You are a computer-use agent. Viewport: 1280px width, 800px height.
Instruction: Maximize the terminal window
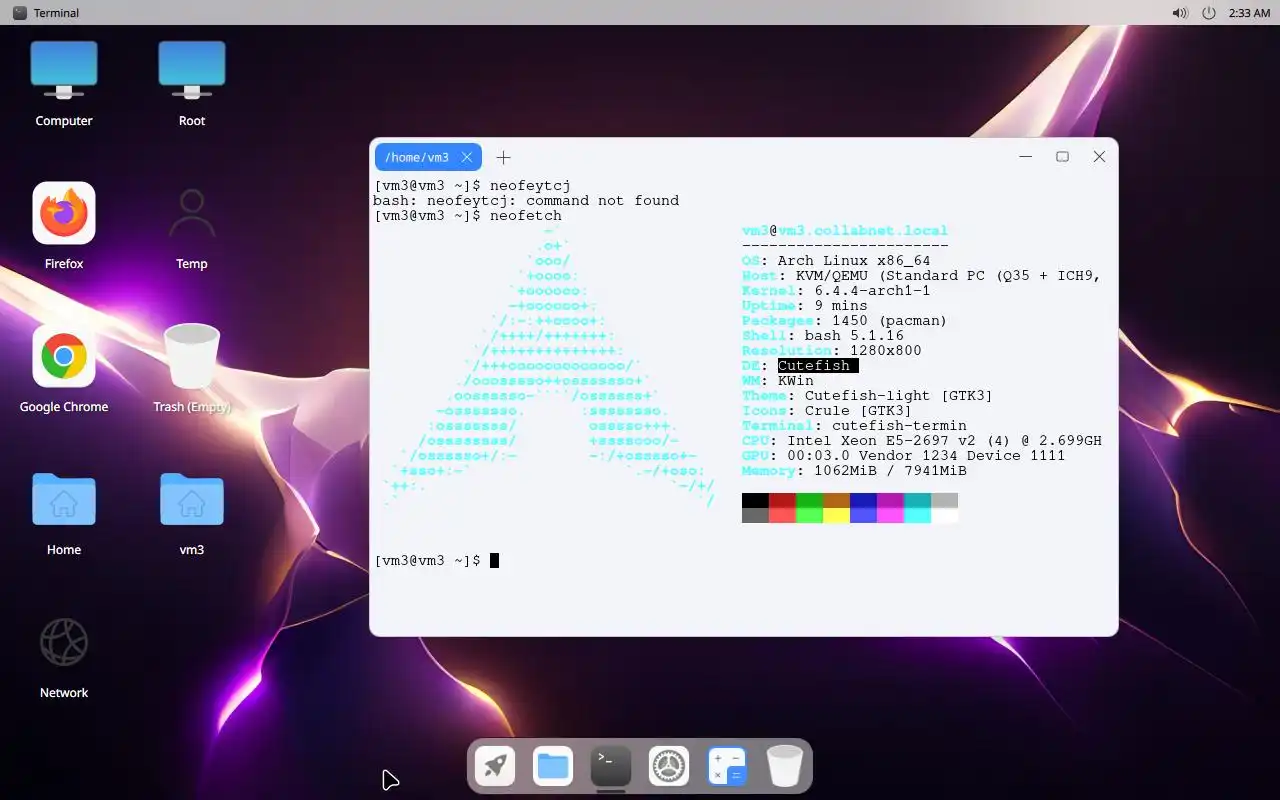click(x=1063, y=157)
